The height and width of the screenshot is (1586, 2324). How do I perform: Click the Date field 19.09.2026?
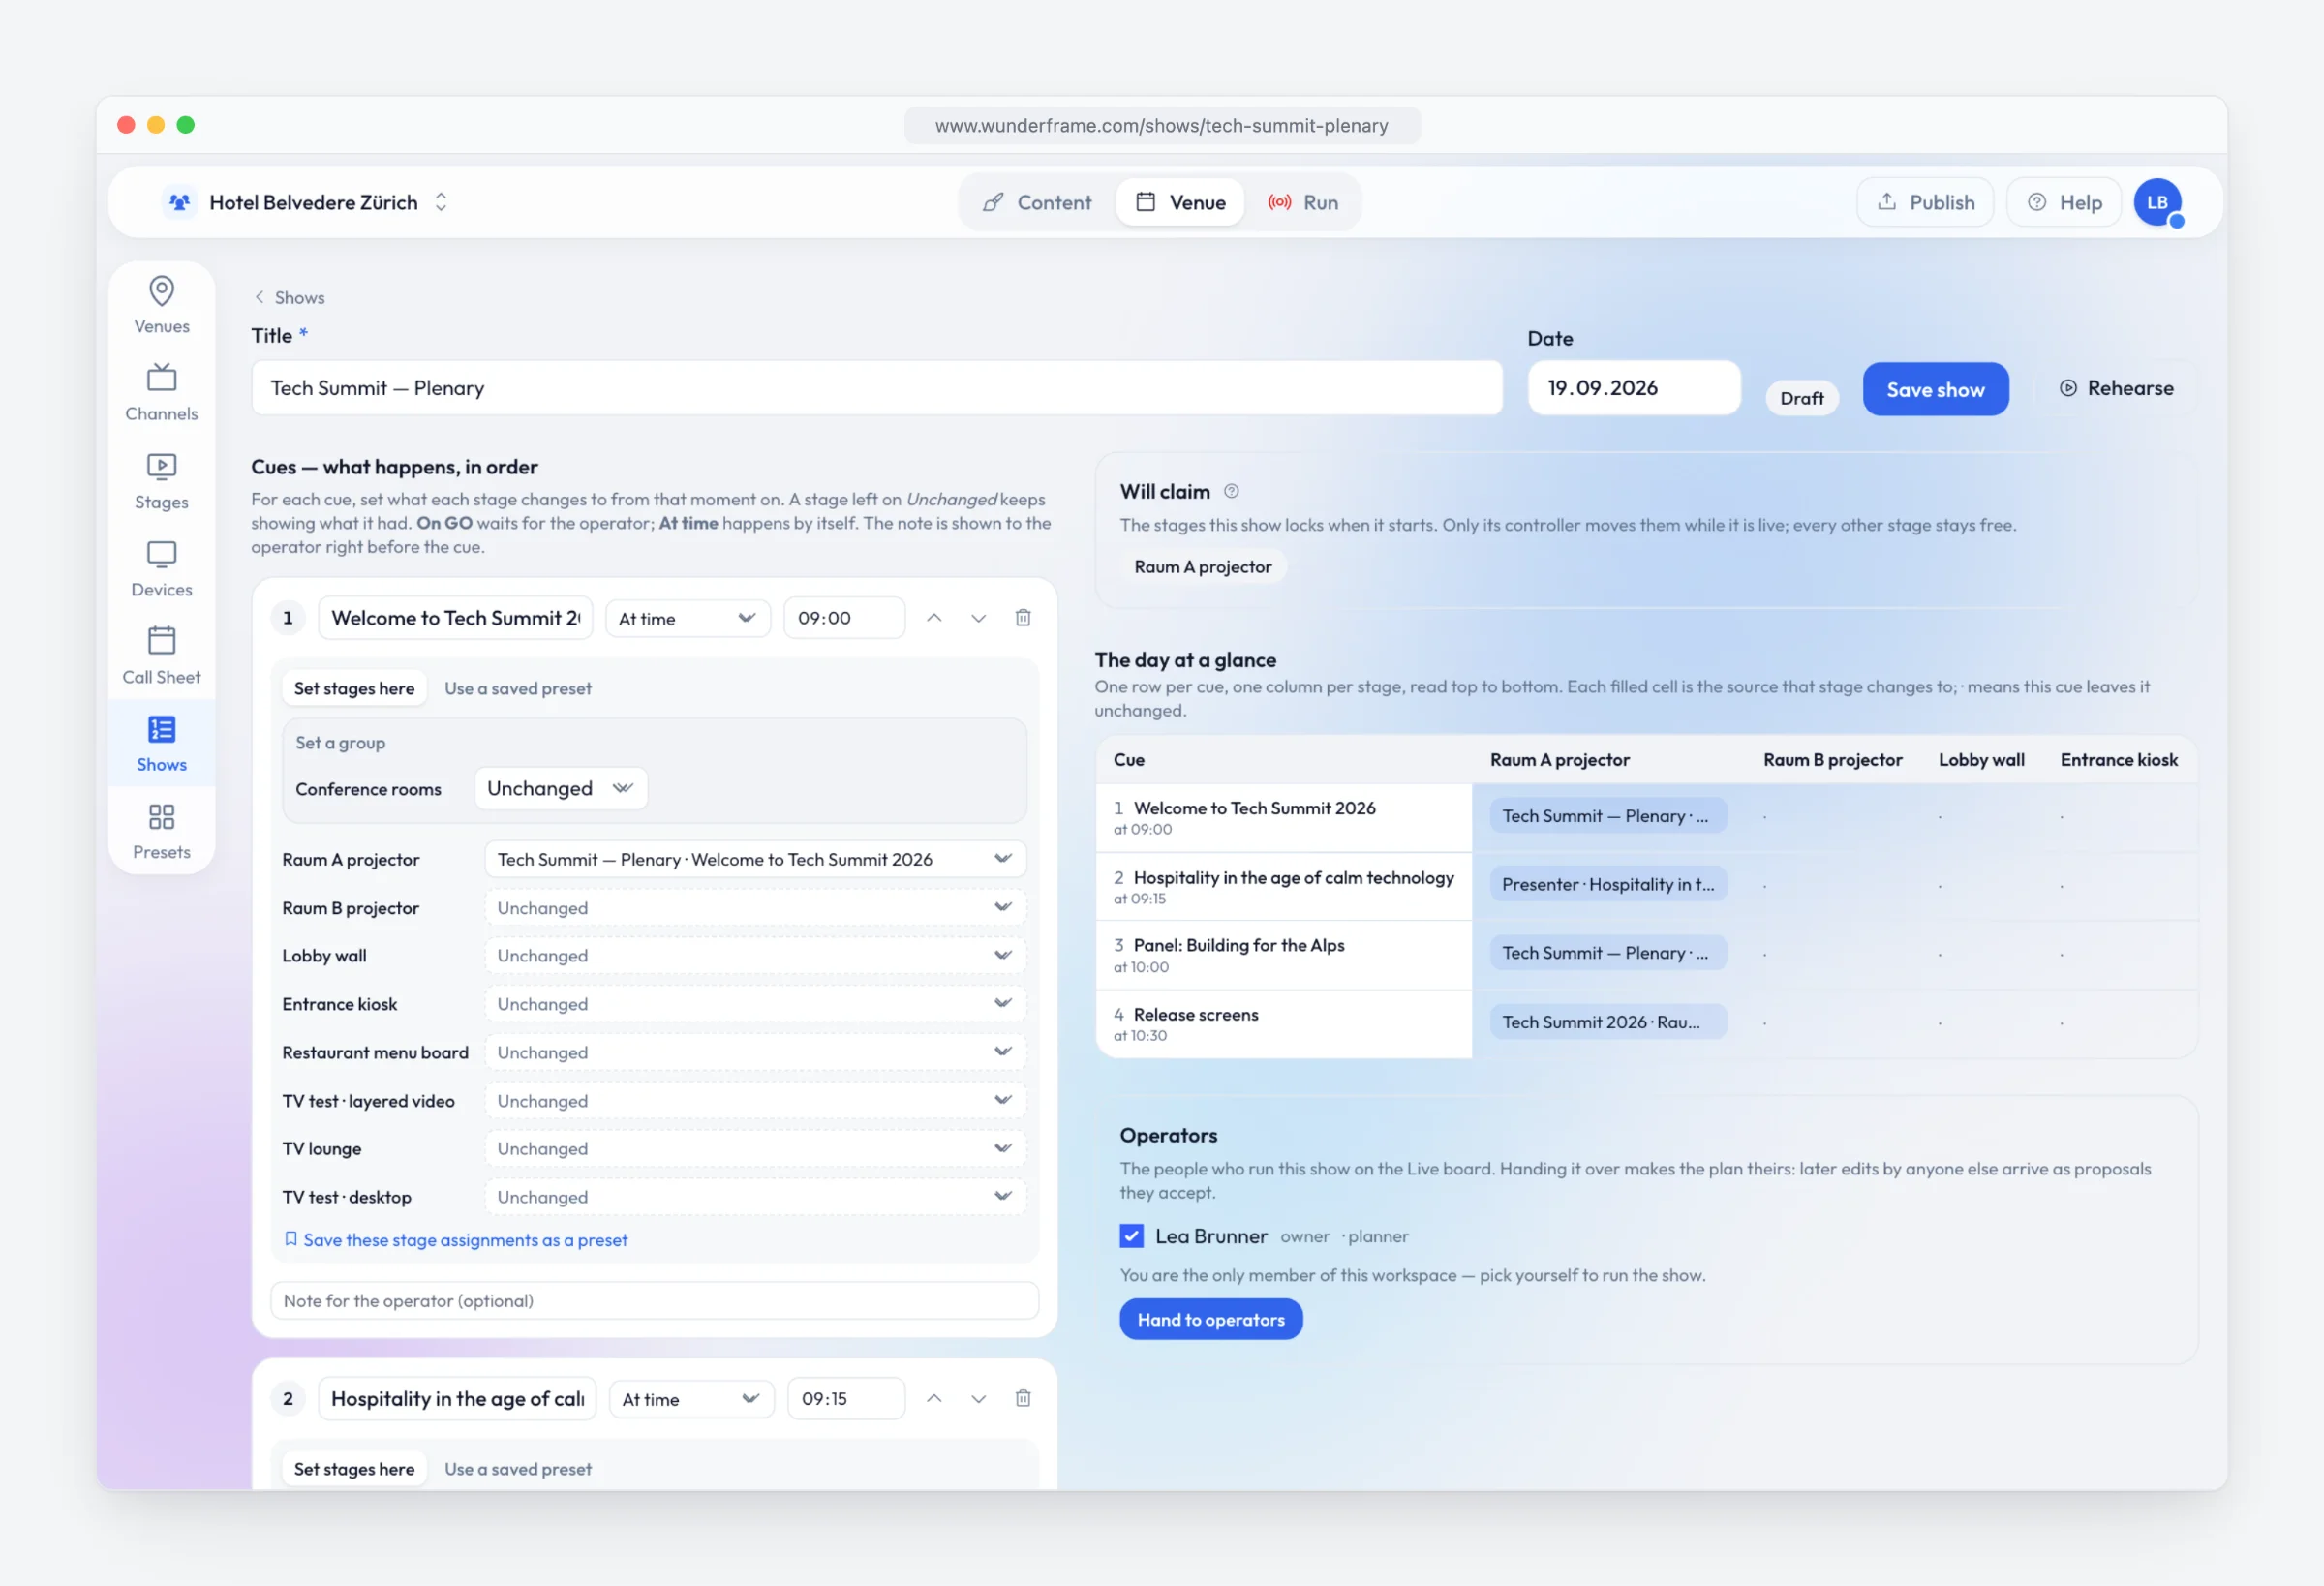coord(1633,388)
